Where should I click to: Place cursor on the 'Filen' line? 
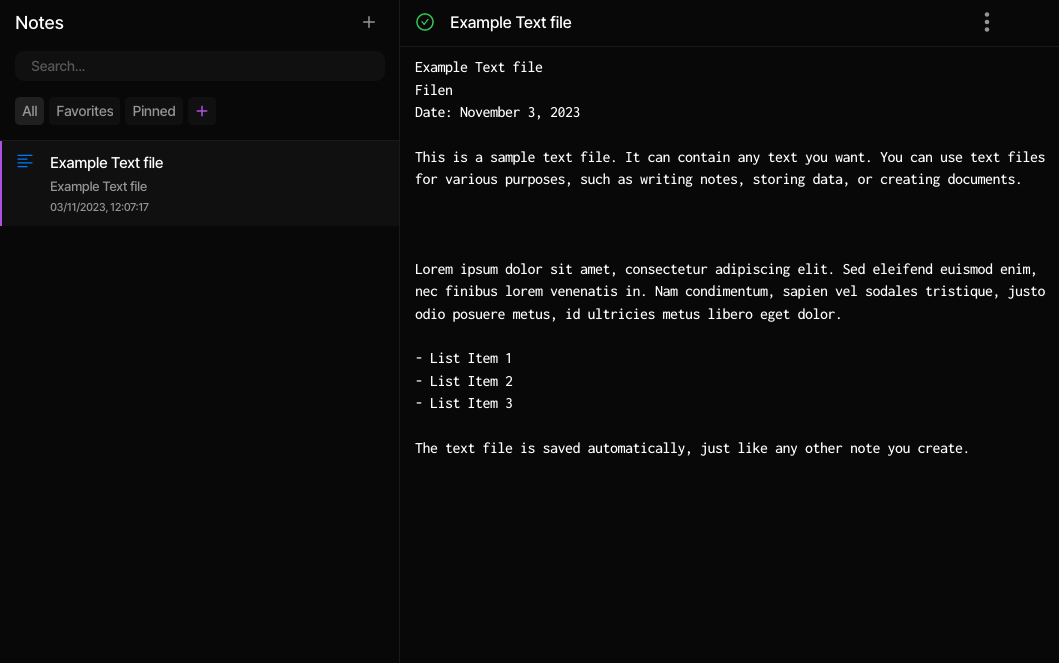point(434,90)
